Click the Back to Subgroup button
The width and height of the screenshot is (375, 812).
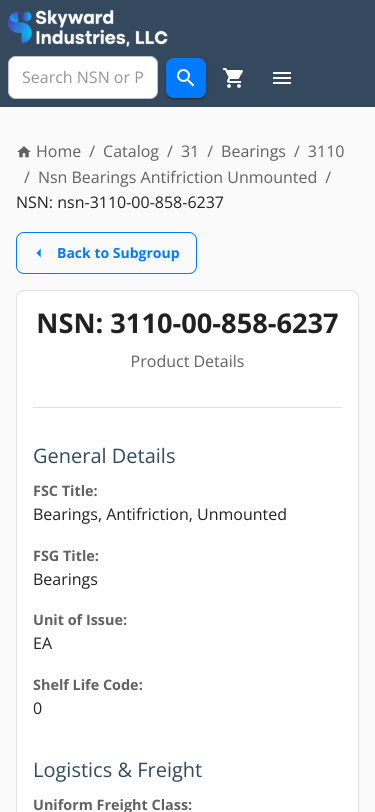pos(107,253)
